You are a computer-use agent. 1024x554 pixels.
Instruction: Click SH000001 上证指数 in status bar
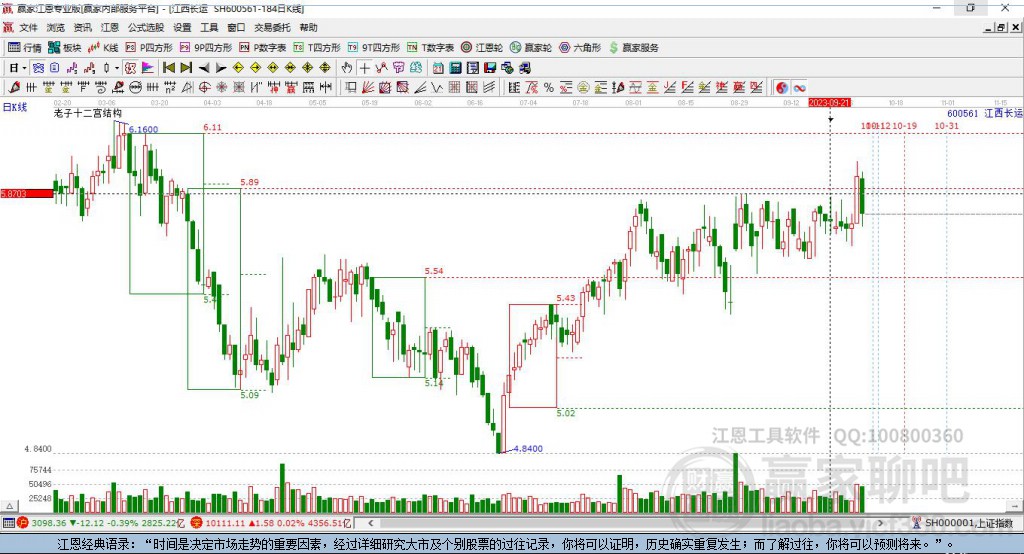coord(968,523)
